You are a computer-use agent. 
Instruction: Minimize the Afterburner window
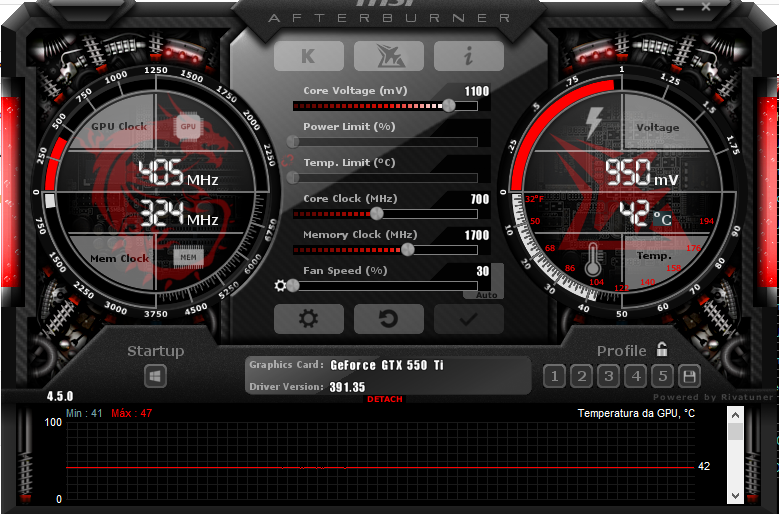(x=680, y=8)
